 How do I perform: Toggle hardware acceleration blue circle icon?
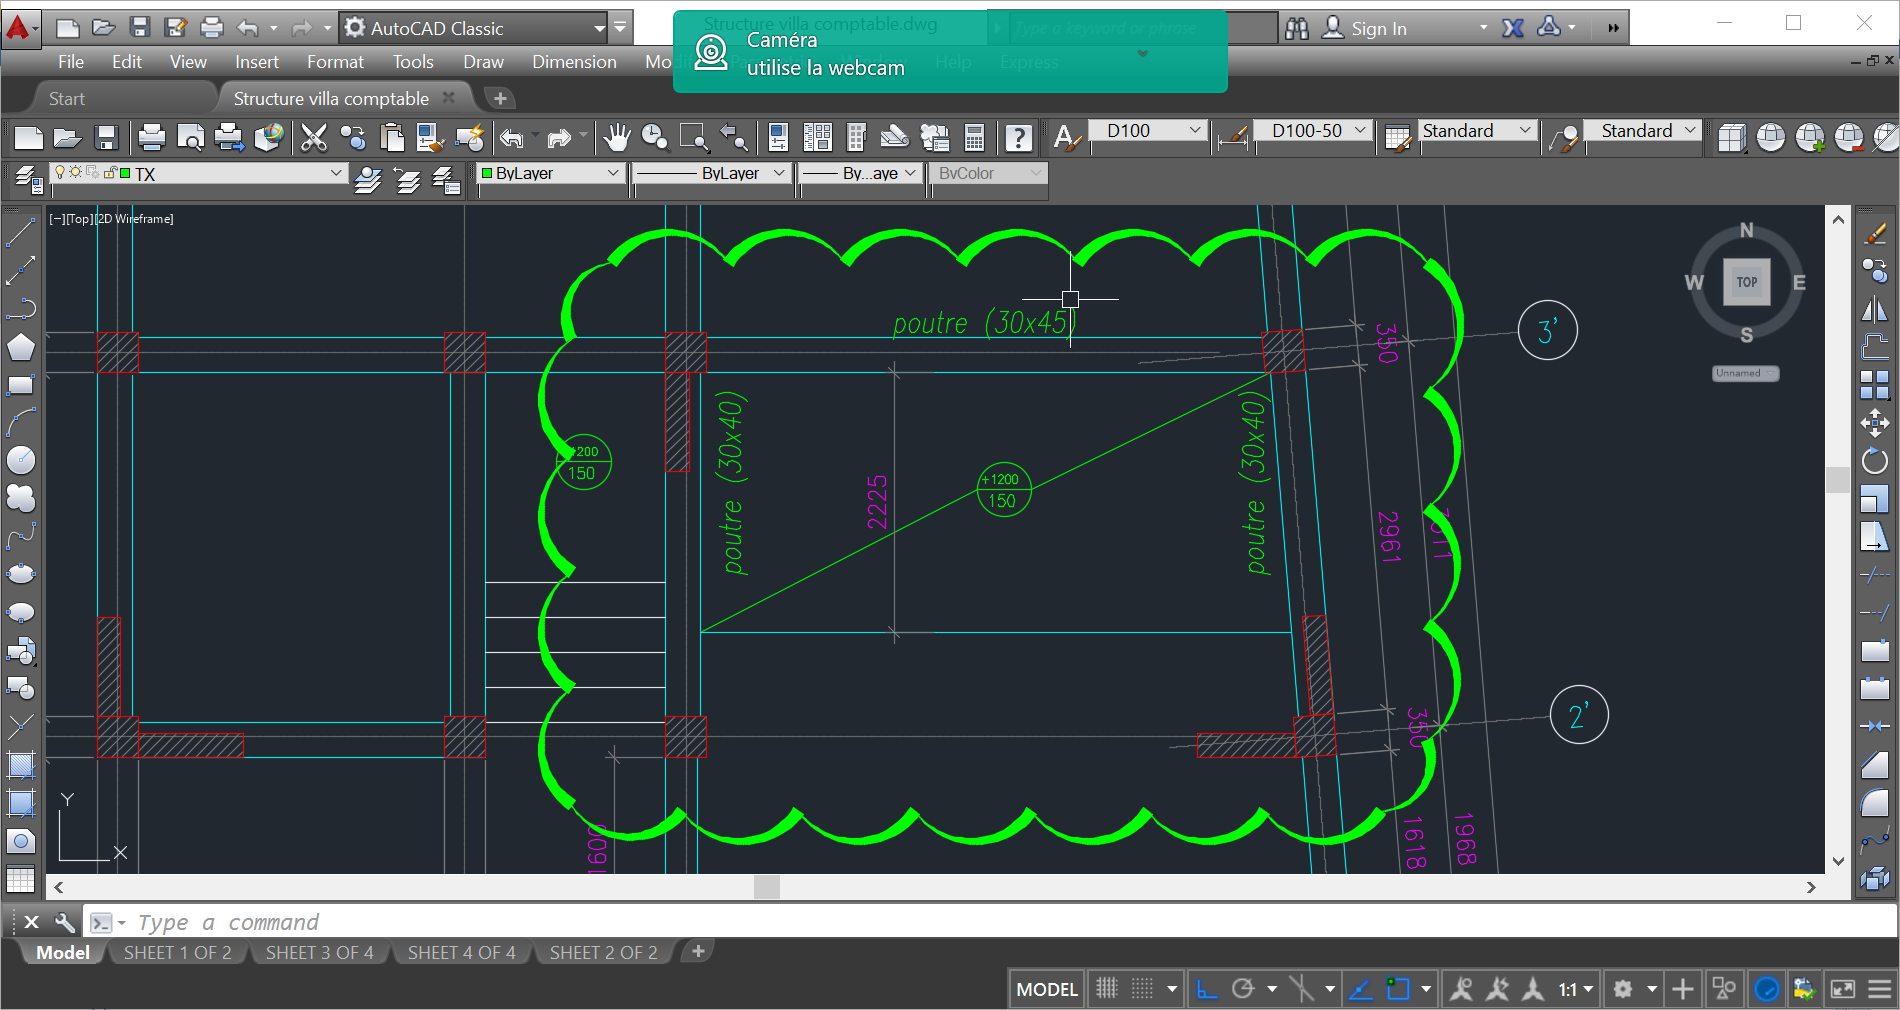1767,989
